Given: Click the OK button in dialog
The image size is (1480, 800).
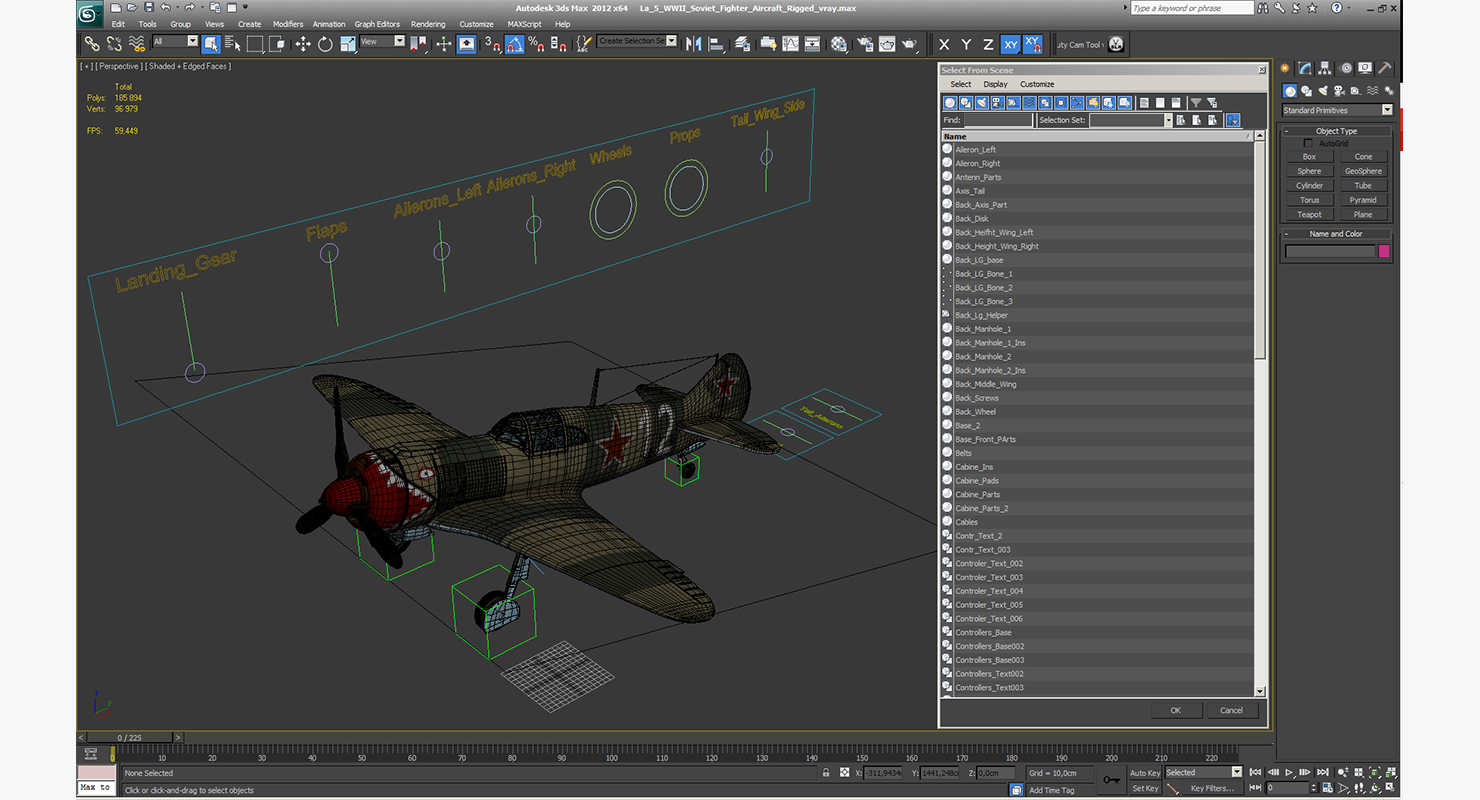Looking at the screenshot, I should tap(1175, 710).
